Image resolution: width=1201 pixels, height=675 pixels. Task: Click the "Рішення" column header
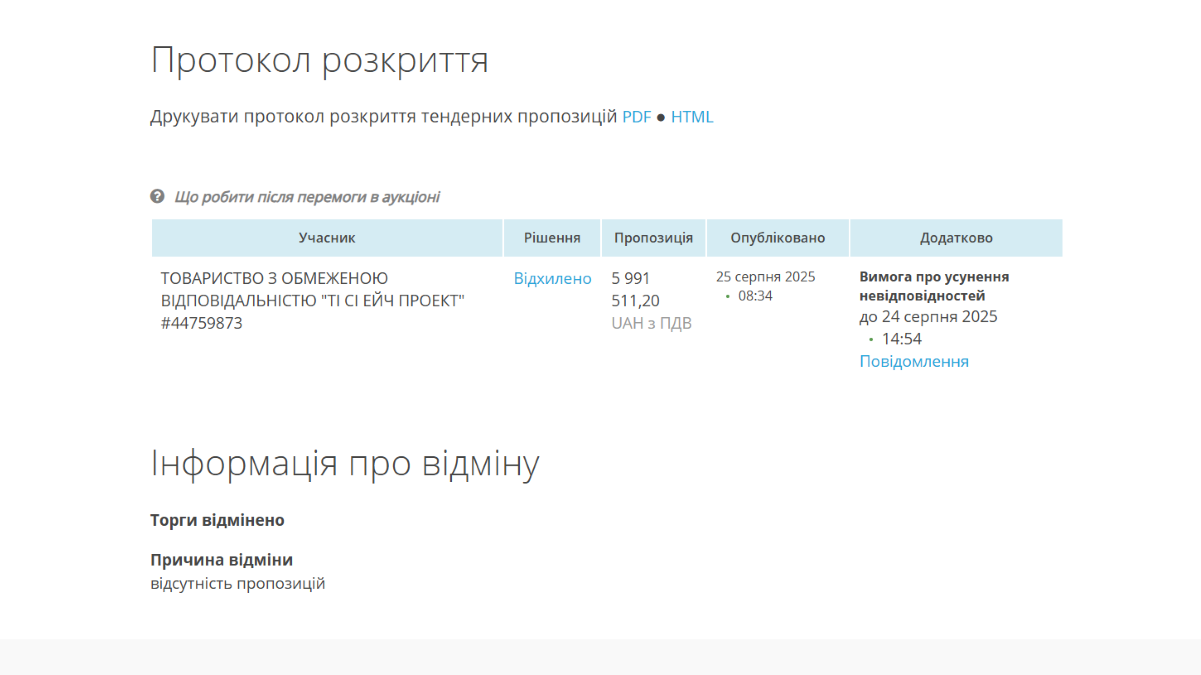point(552,238)
